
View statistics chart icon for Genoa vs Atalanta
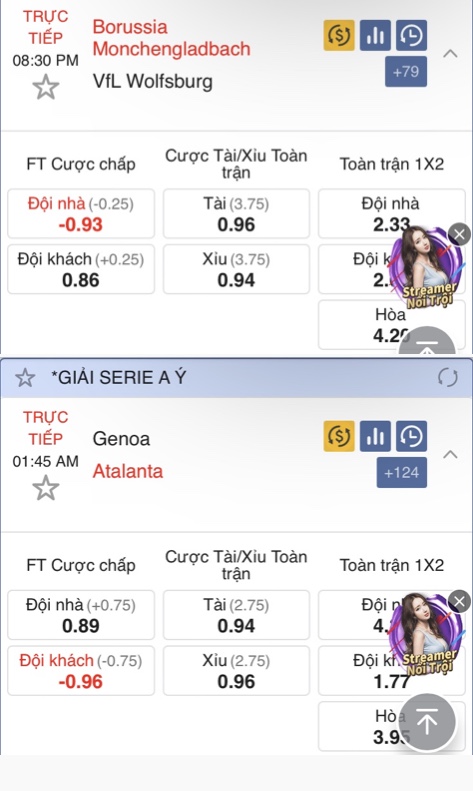tap(375, 436)
